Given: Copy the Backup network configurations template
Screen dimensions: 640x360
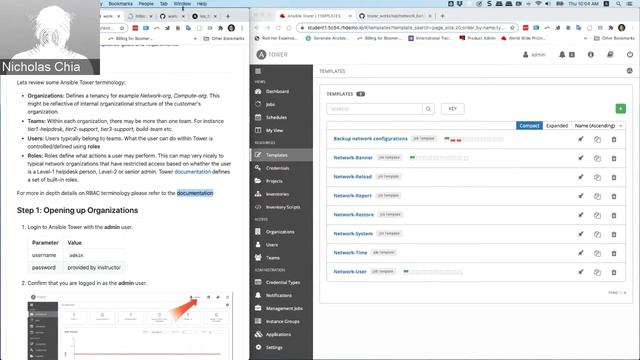Looking at the screenshot, I should coord(597,140).
